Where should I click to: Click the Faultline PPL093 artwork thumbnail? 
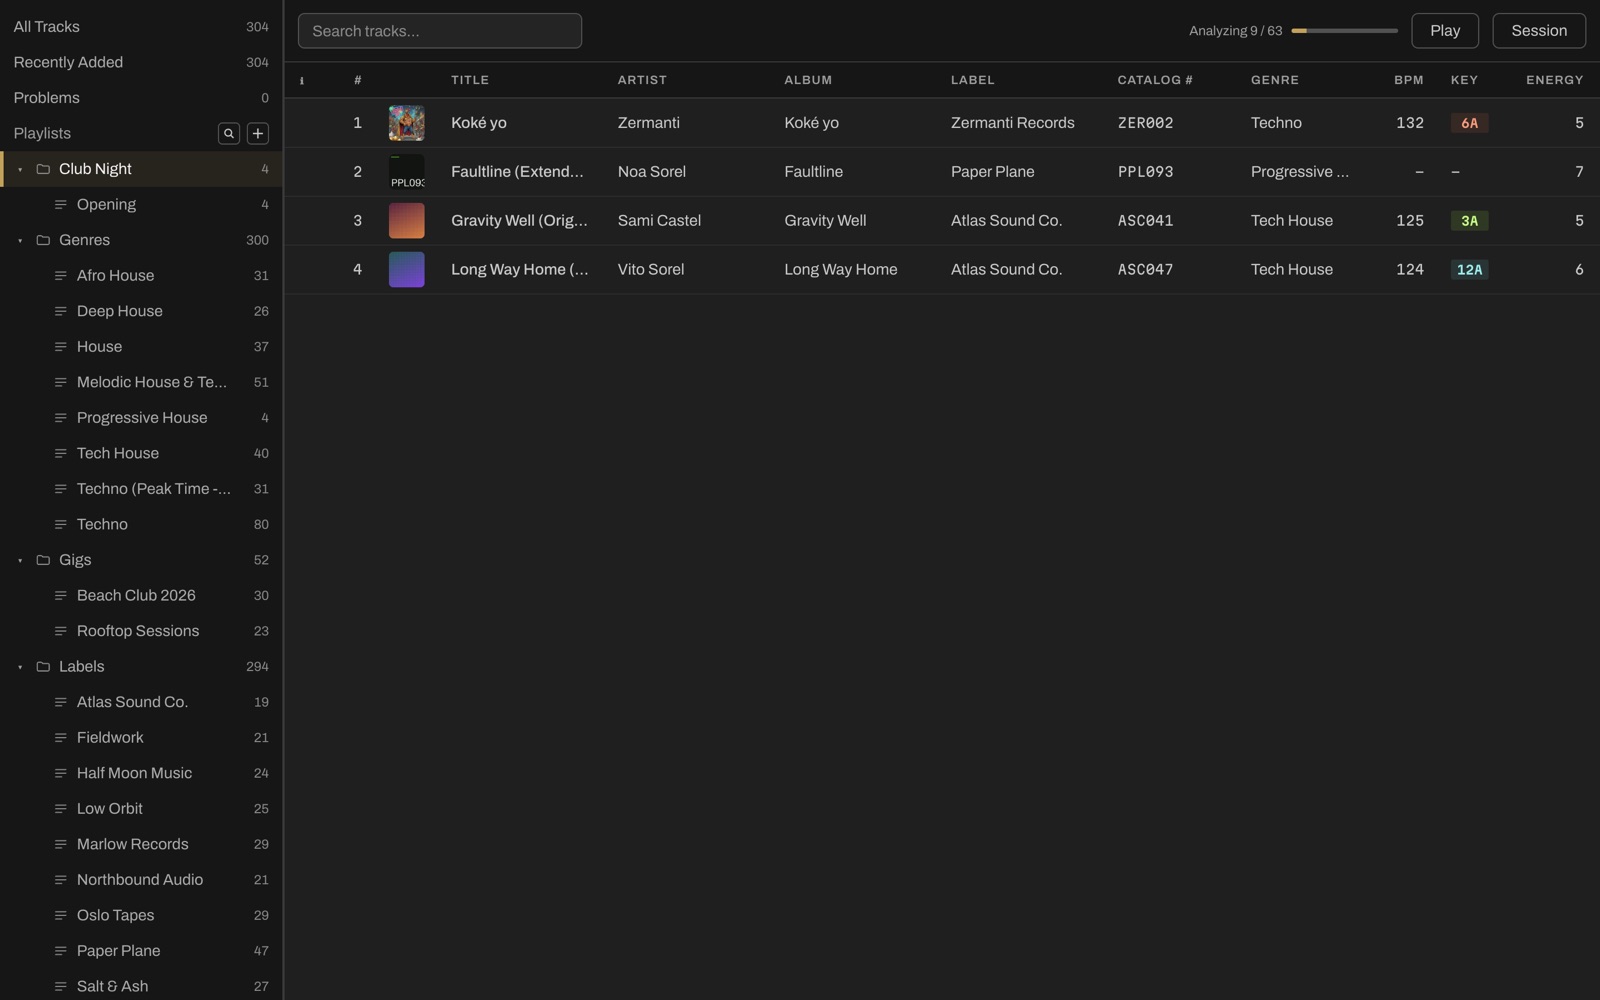point(407,172)
